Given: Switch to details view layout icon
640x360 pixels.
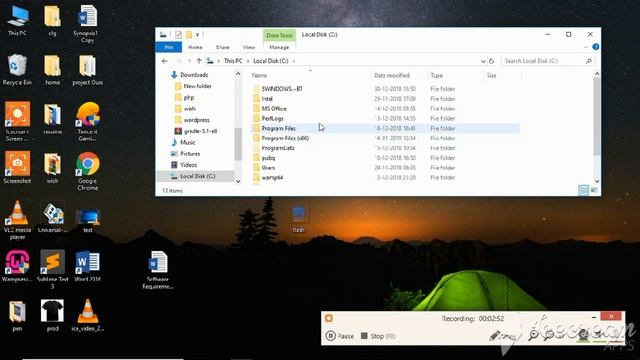Looking at the screenshot, I should pos(583,190).
